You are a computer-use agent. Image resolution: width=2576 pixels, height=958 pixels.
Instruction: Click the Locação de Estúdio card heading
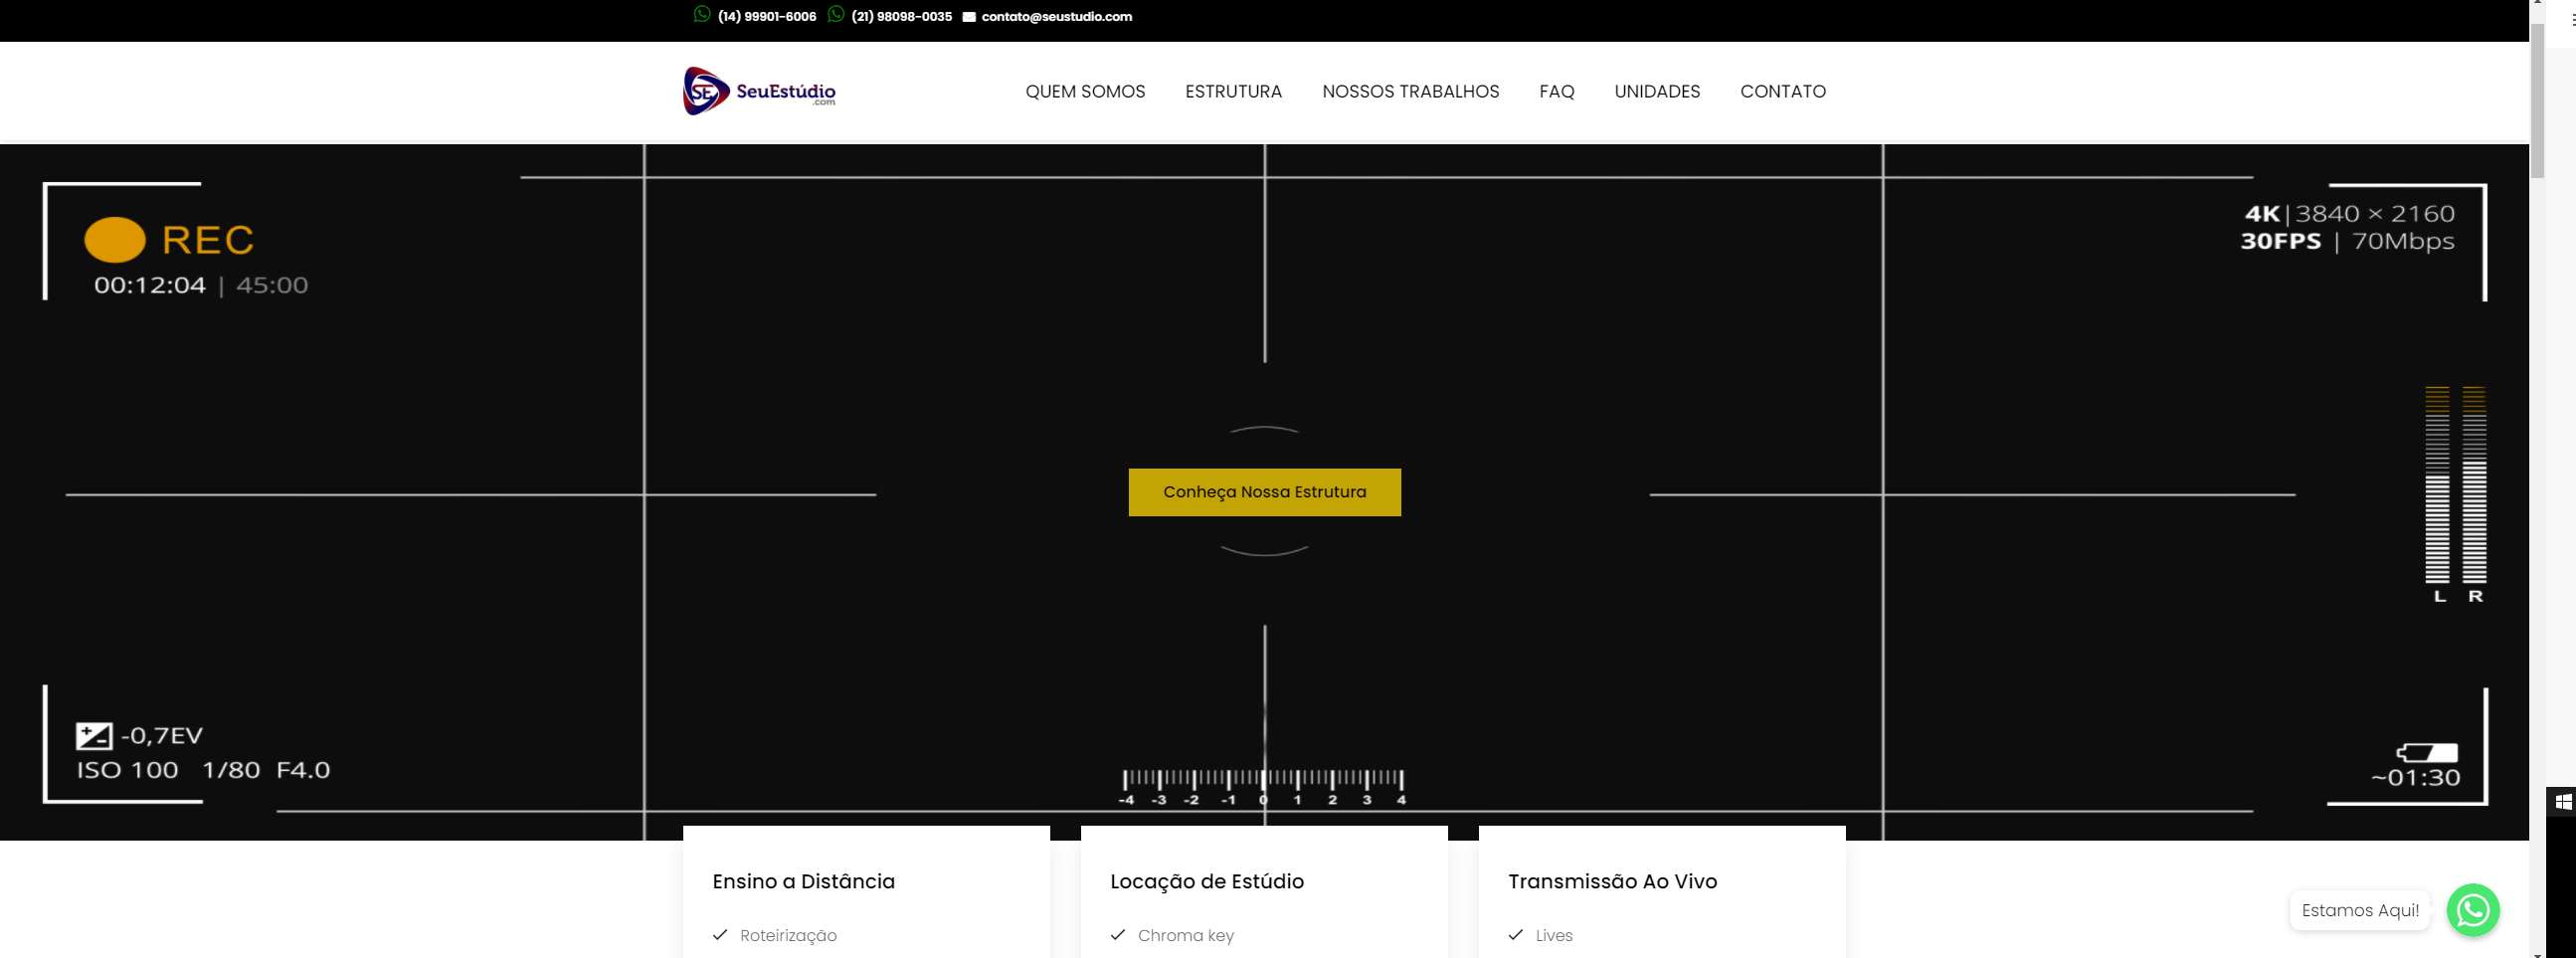(1206, 881)
